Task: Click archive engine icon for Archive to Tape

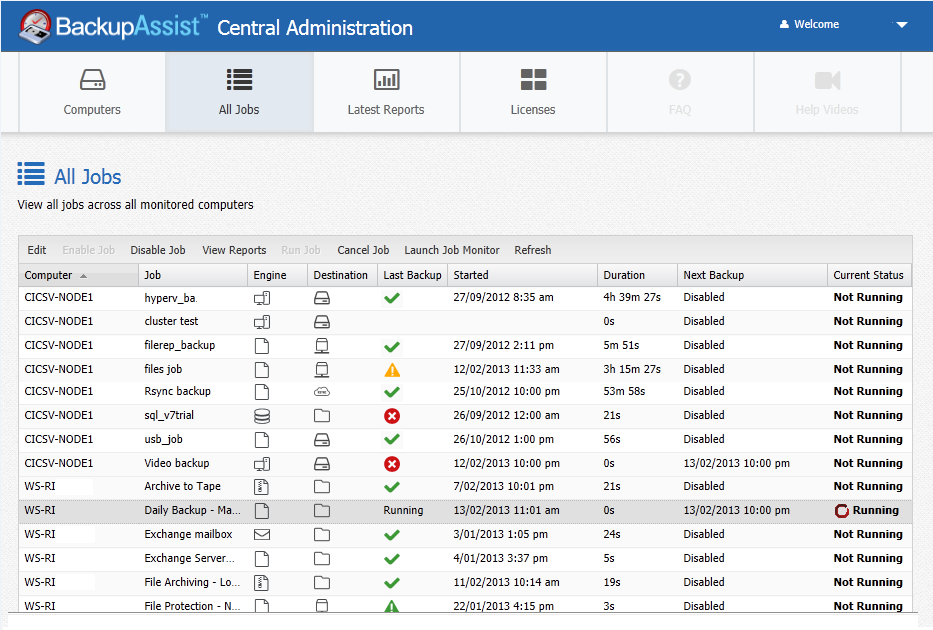Action: 262,487
